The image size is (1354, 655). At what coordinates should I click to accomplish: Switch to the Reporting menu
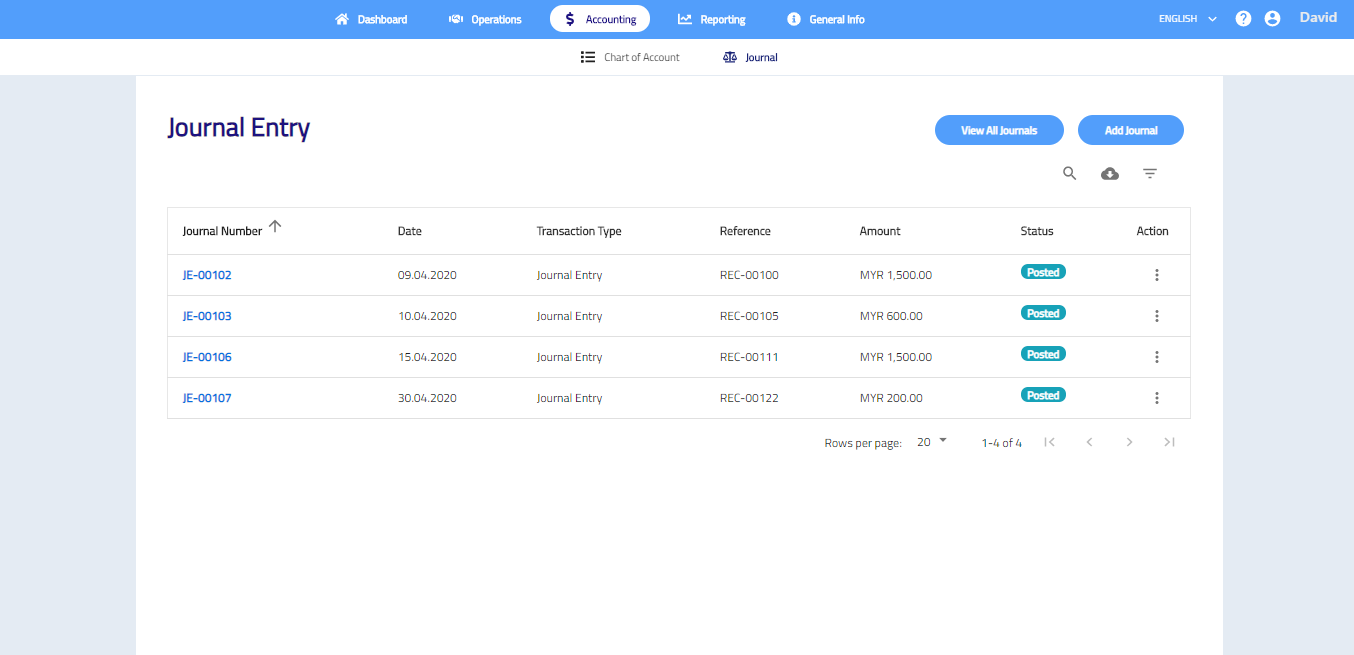[x=711, y=19]
